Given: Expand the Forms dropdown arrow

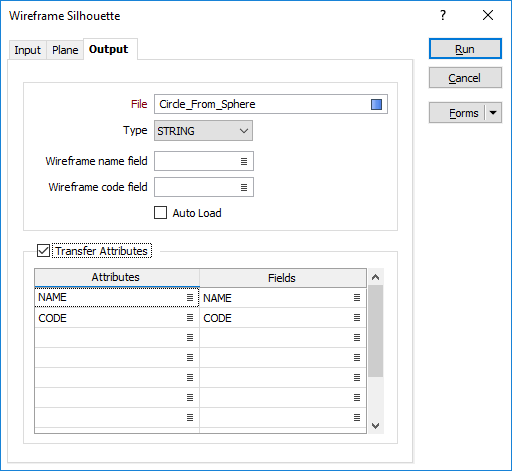Looking at the screenshot, I should 493,113.
